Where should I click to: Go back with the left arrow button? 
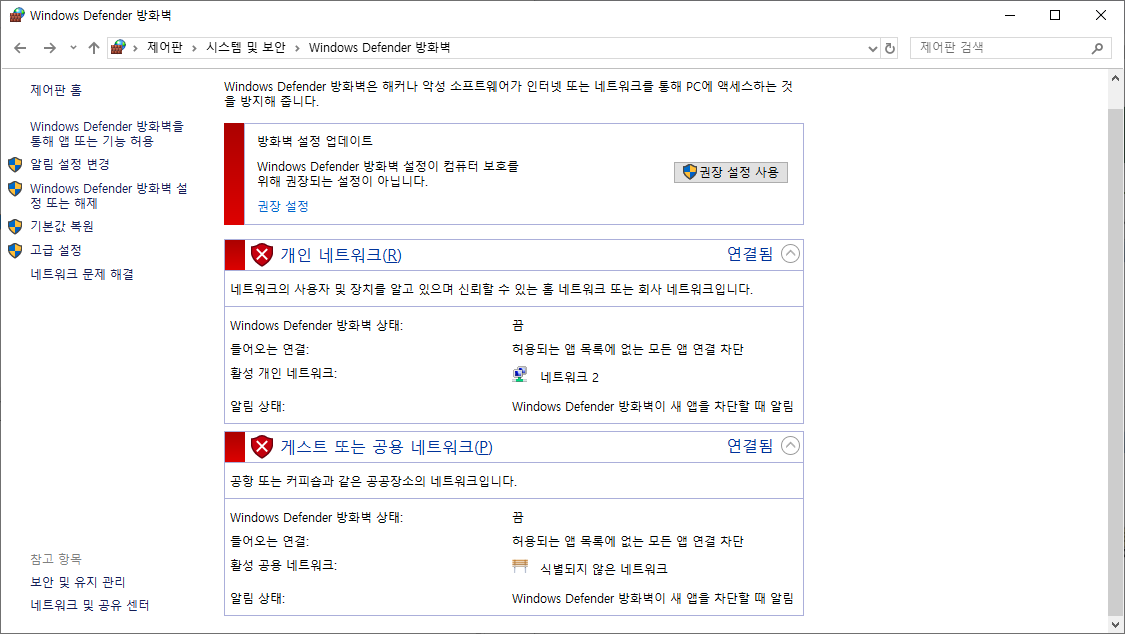tap(20, 48)
